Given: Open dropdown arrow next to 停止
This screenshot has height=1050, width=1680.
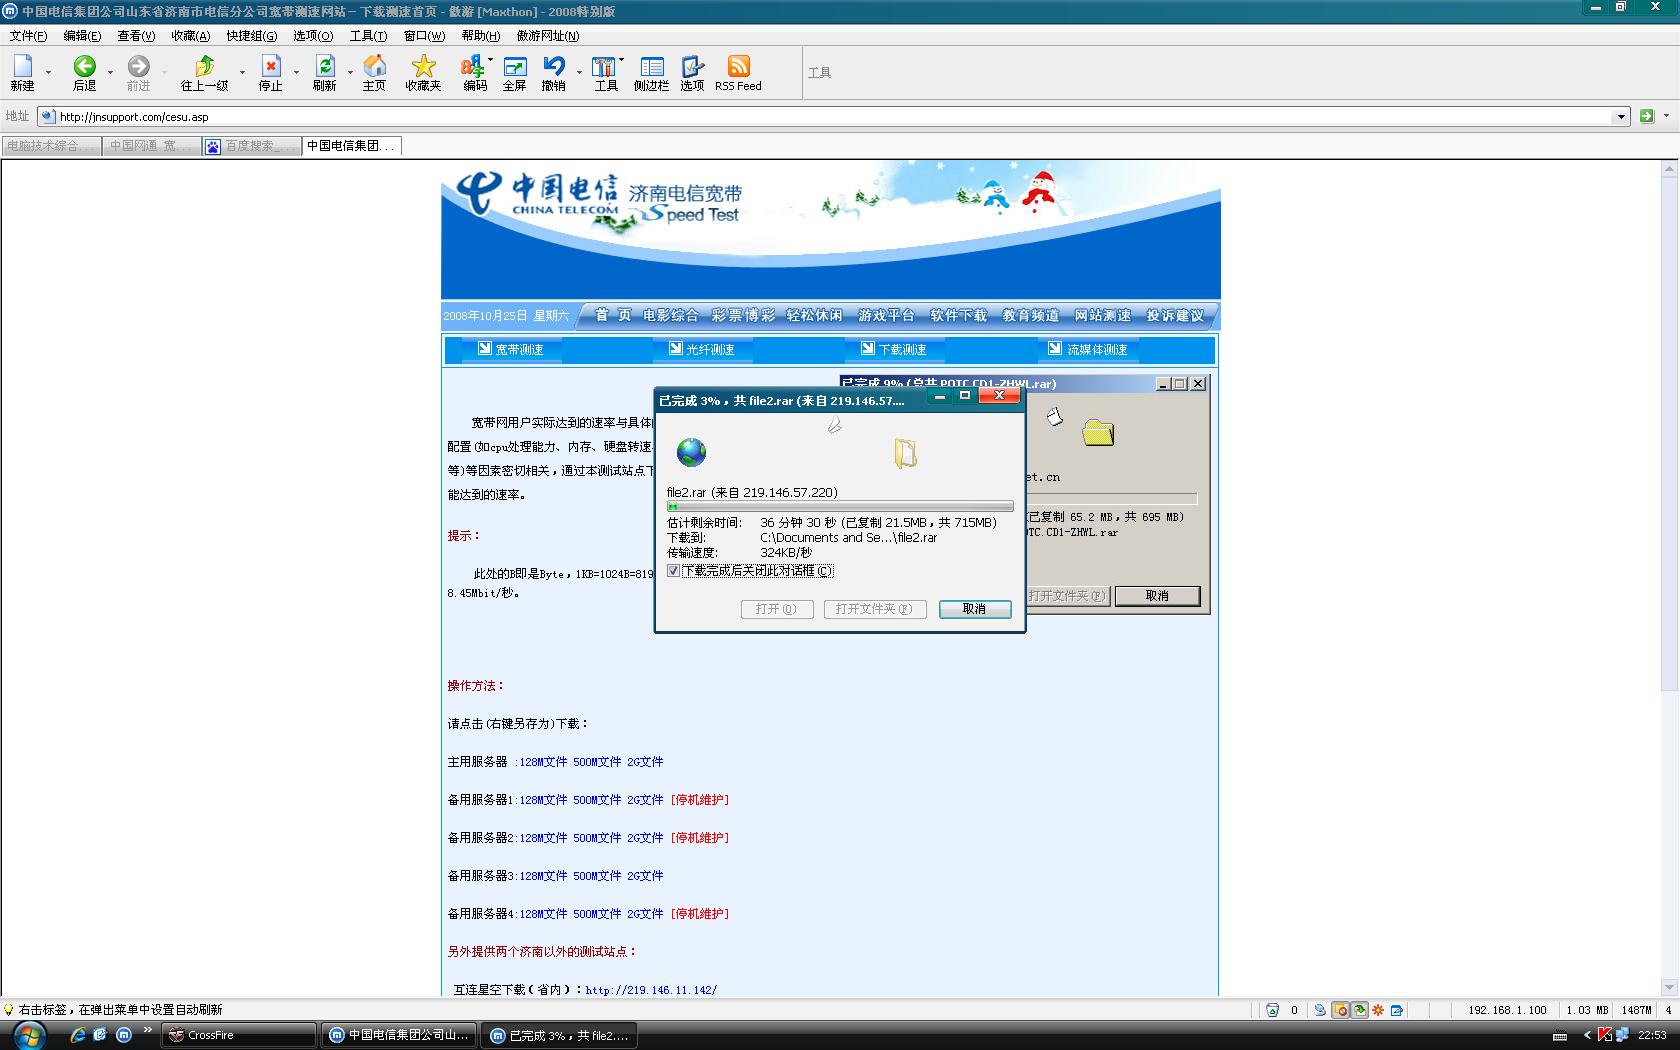Looking at the screenshot, I should (x=296, y=72).
